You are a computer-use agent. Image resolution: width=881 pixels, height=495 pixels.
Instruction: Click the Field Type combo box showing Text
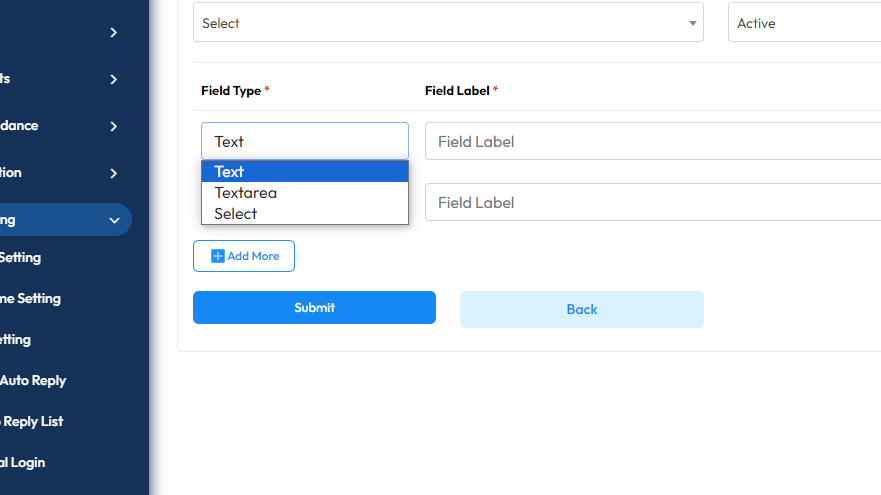pyautogui.click(x=305, y=141)
